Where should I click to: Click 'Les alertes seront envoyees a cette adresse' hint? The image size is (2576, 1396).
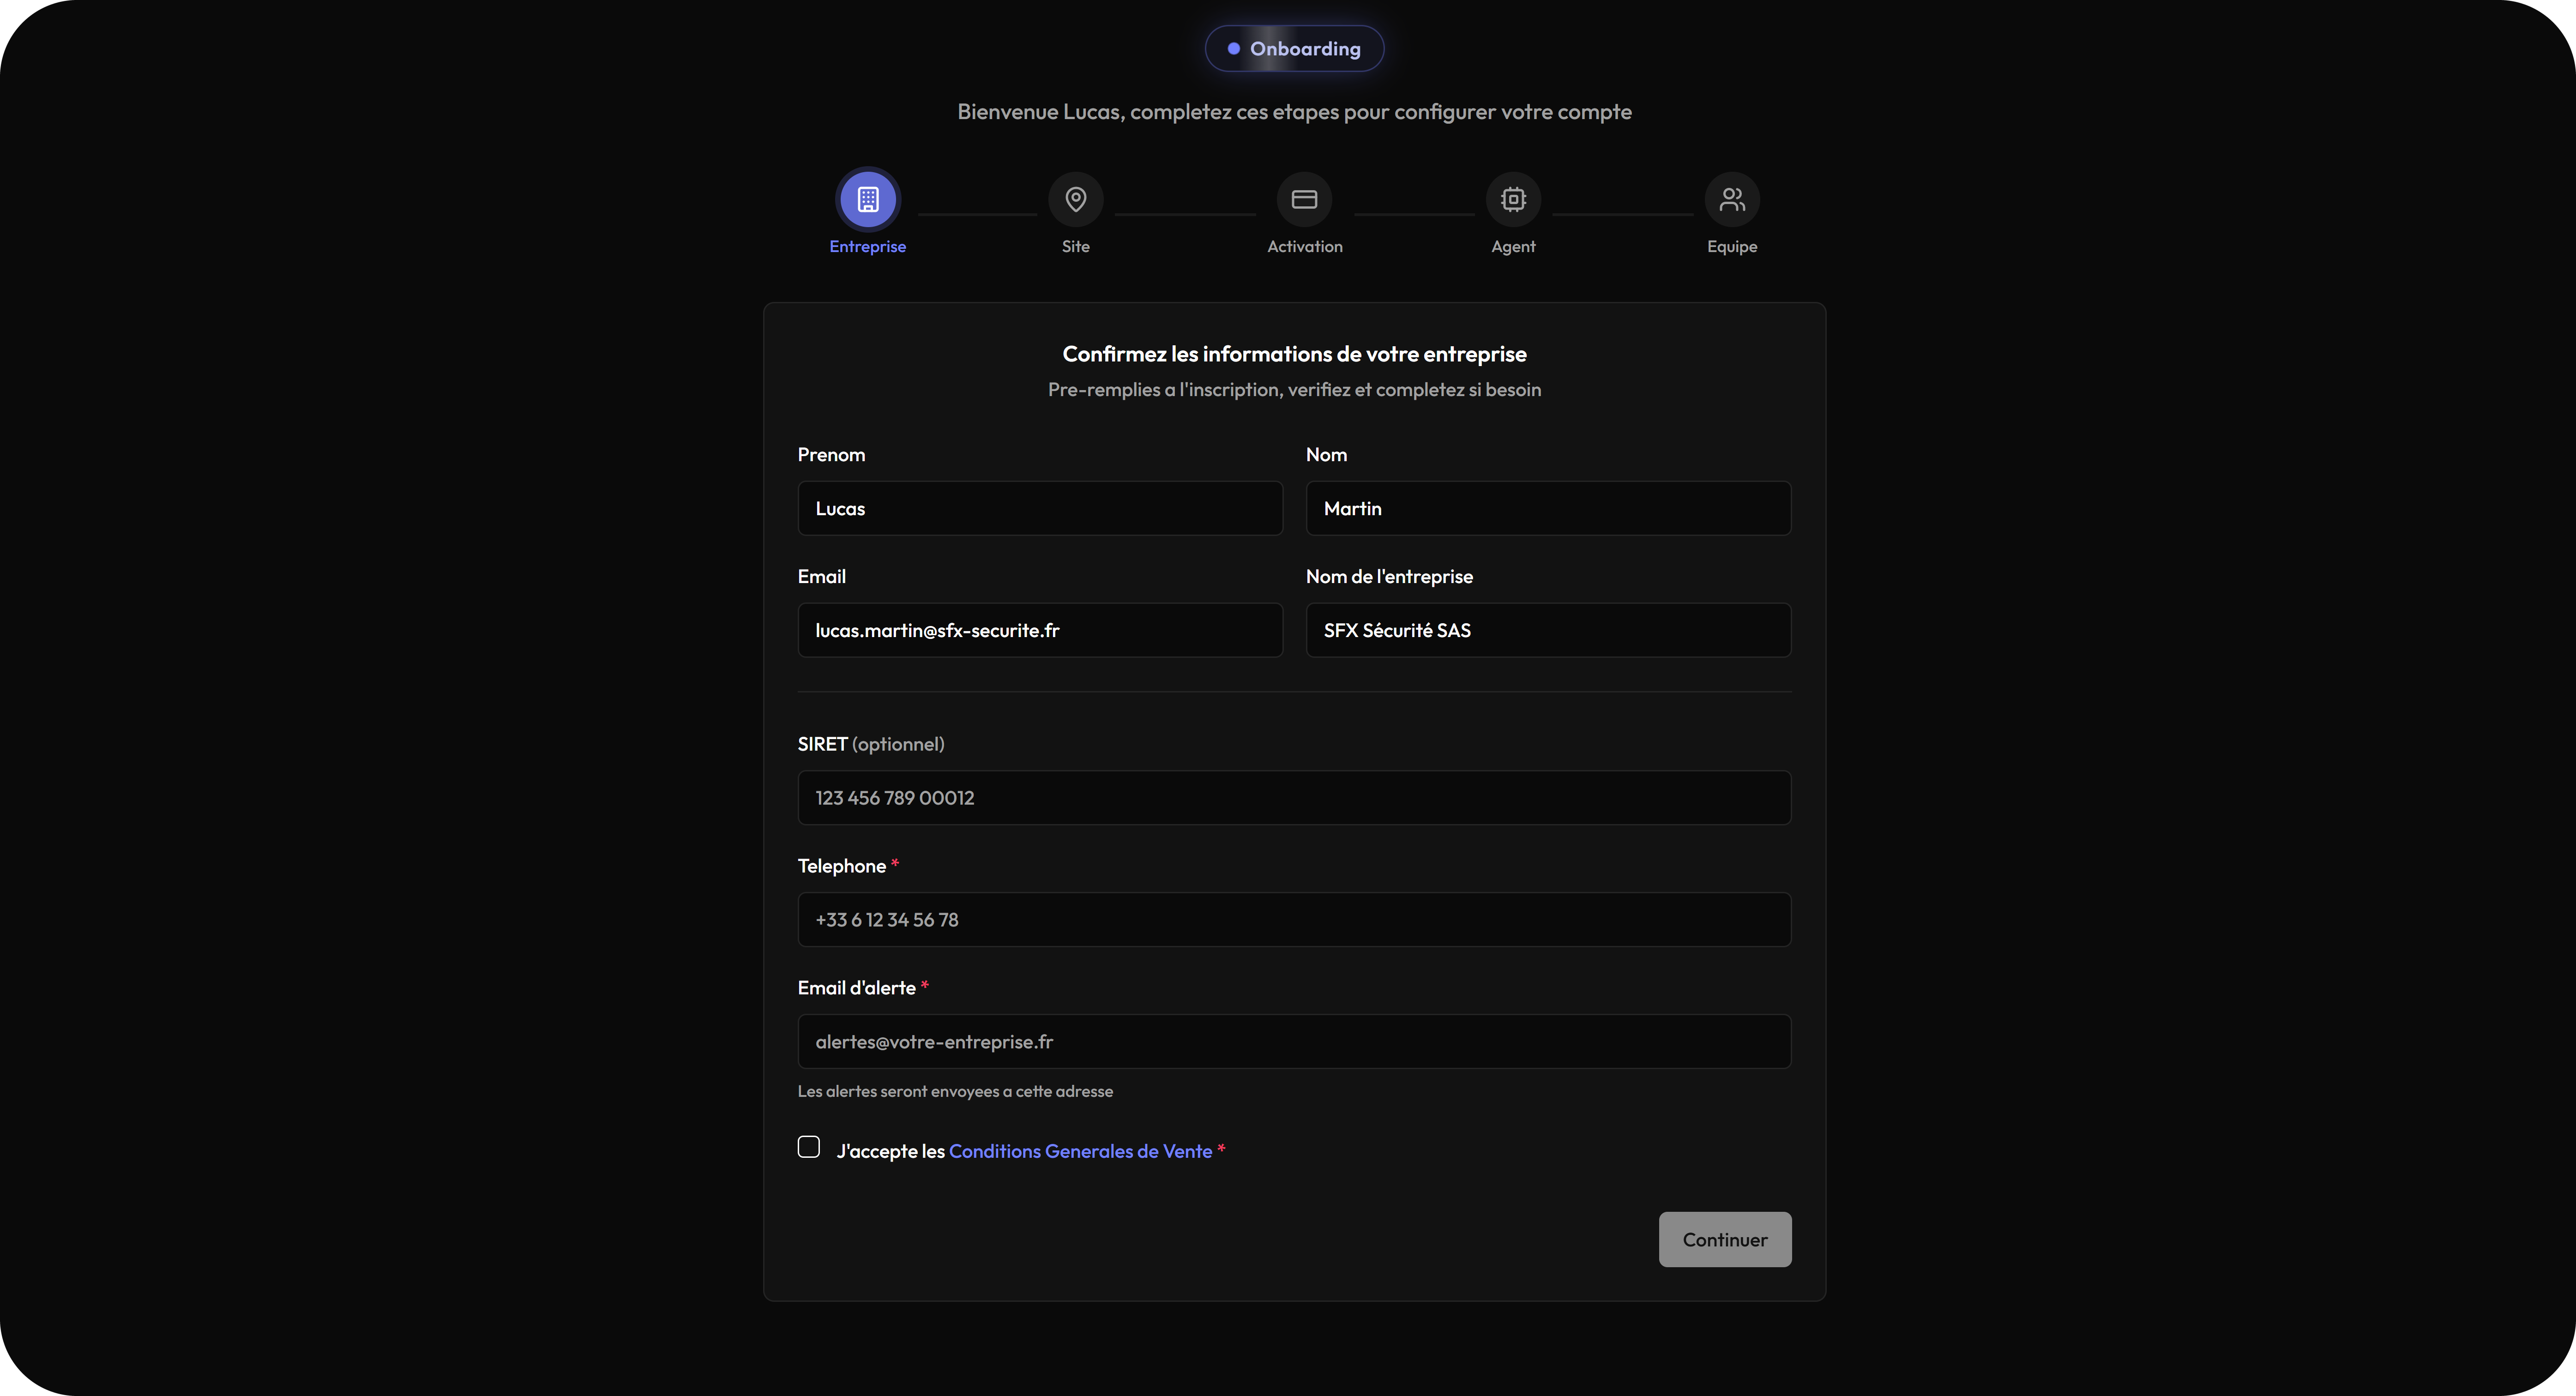[x=955, y=1091]
